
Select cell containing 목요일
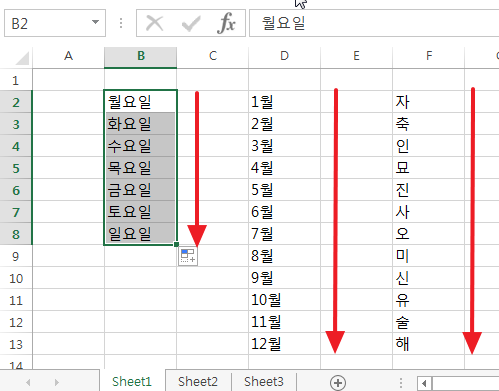click(141, 168)
